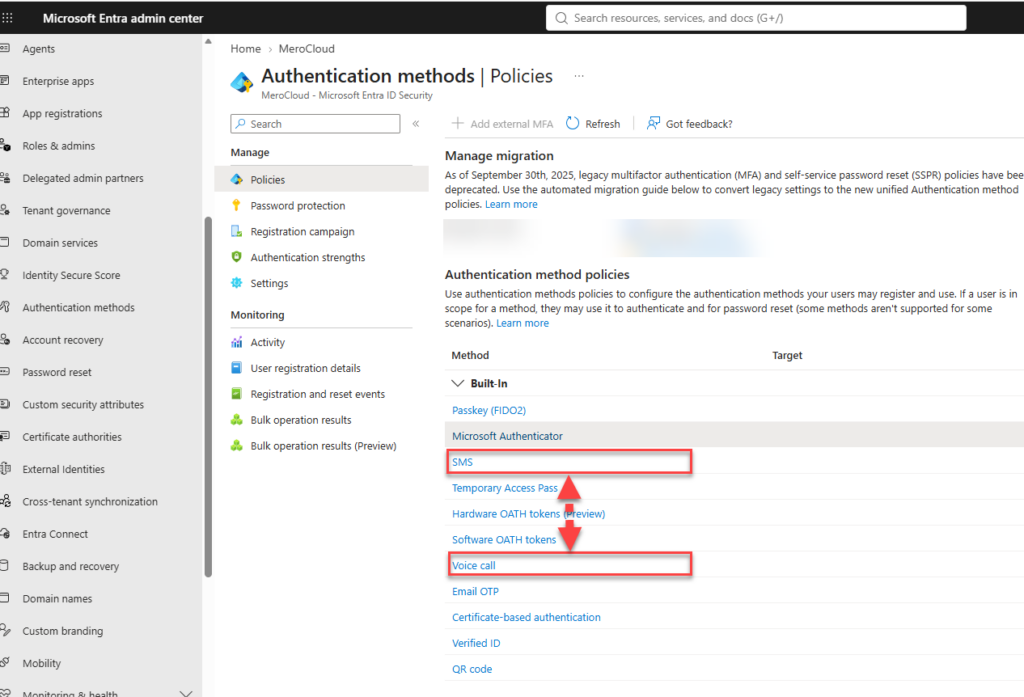Click the Method column header
The height and width of the screenshot is (697, 1024).
(470, 355)
